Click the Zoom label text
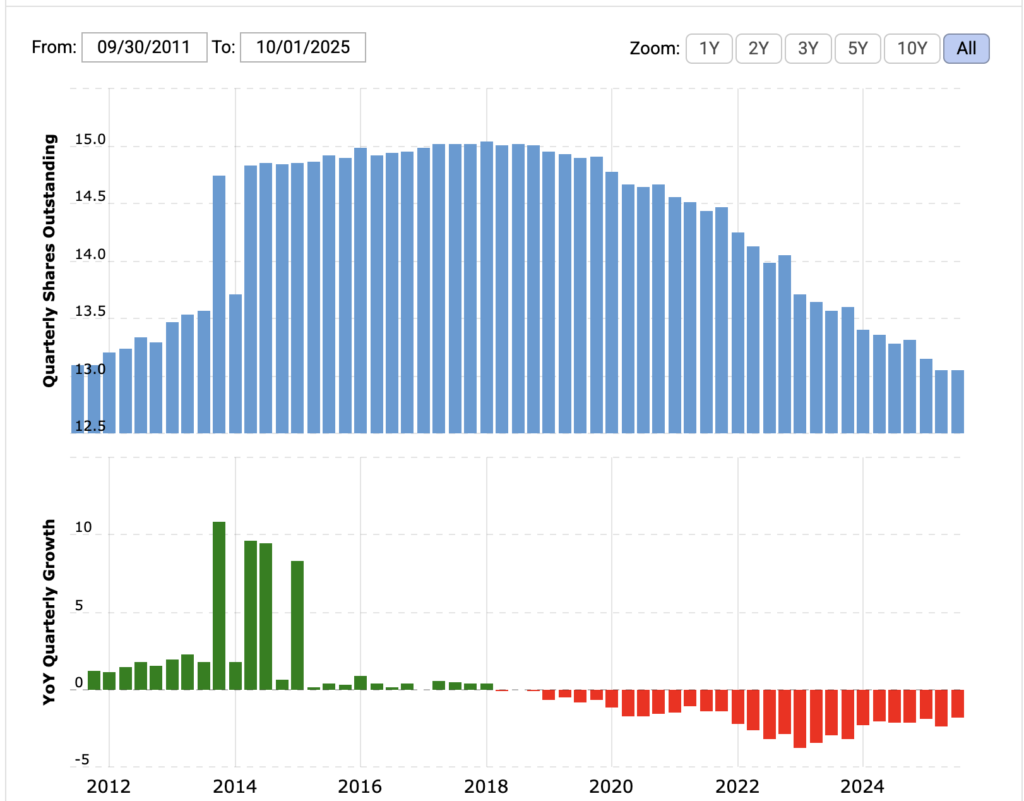1024x801 pixels. (x=654, y=48)
